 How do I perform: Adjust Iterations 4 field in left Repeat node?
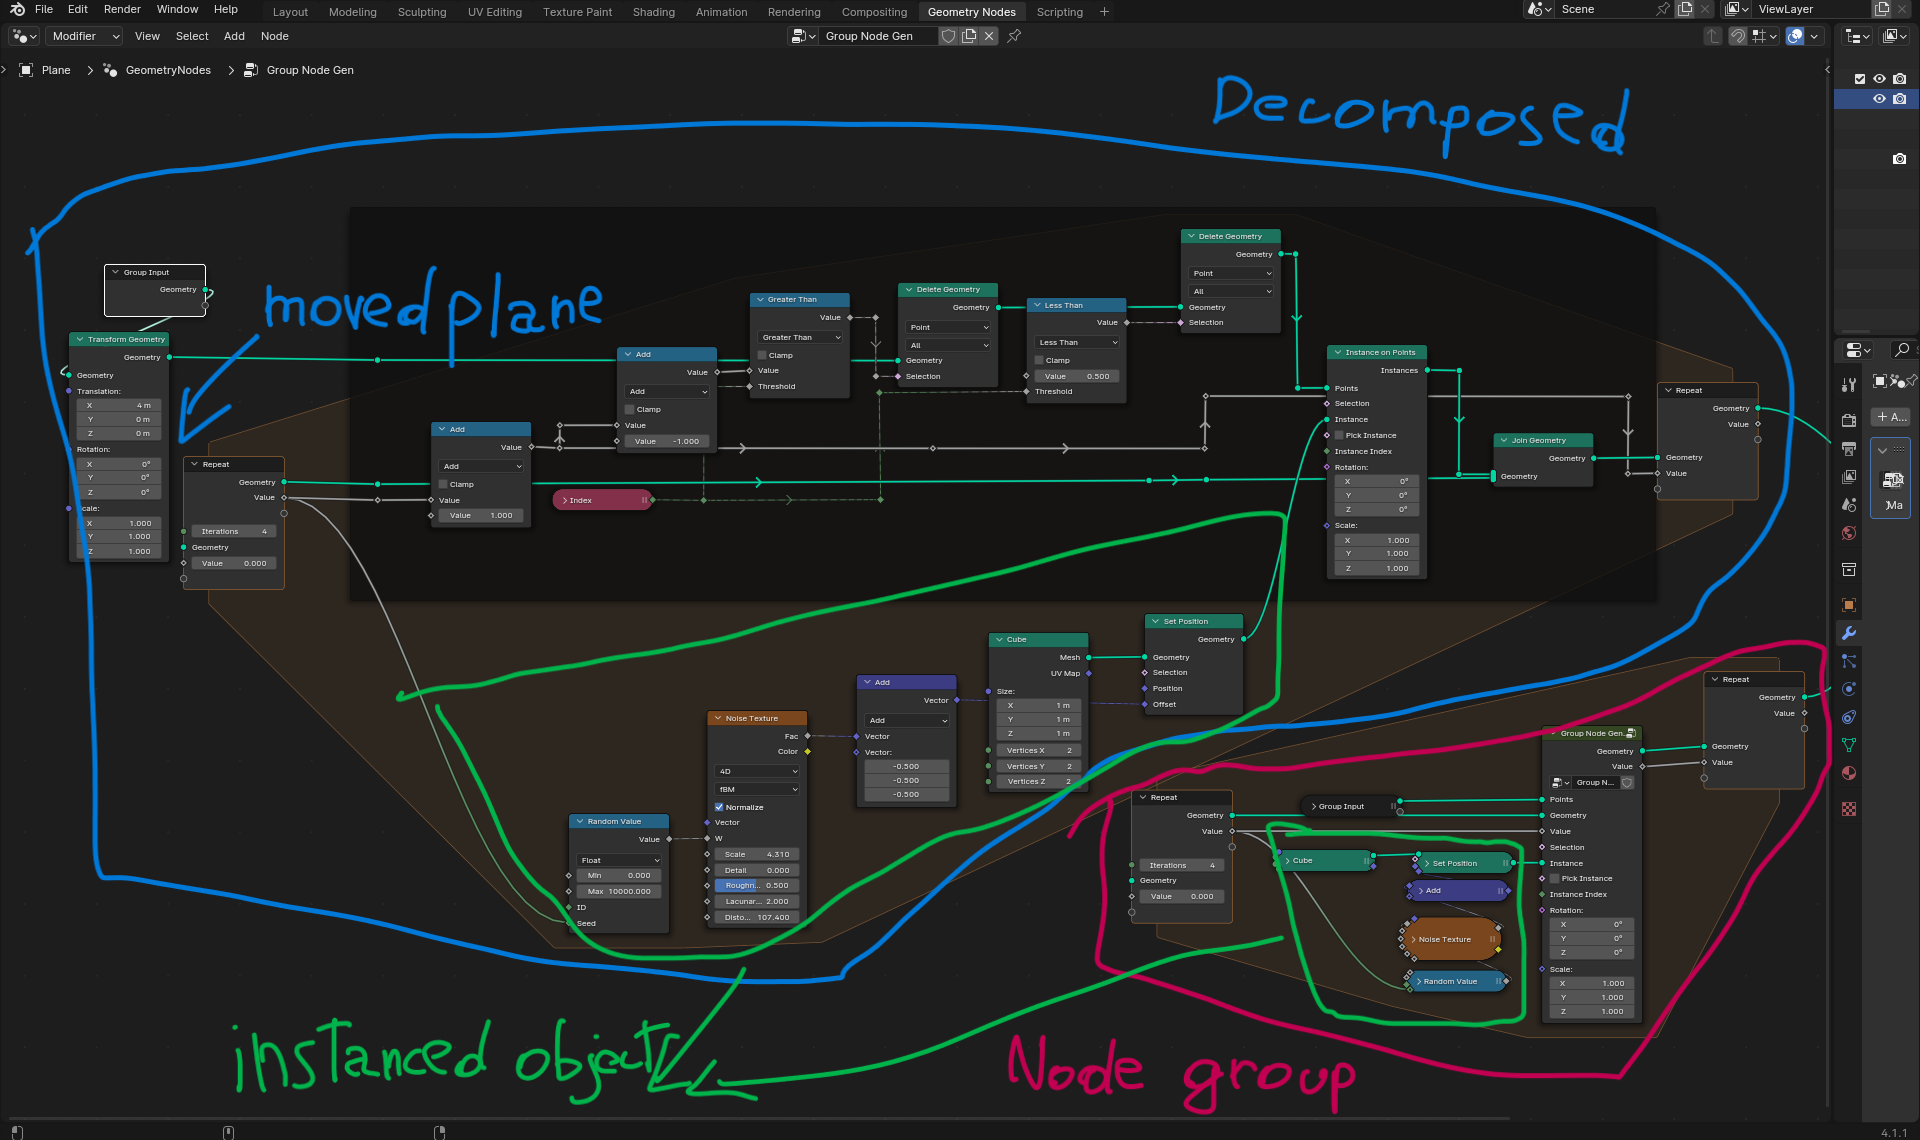tap(234, 531)
